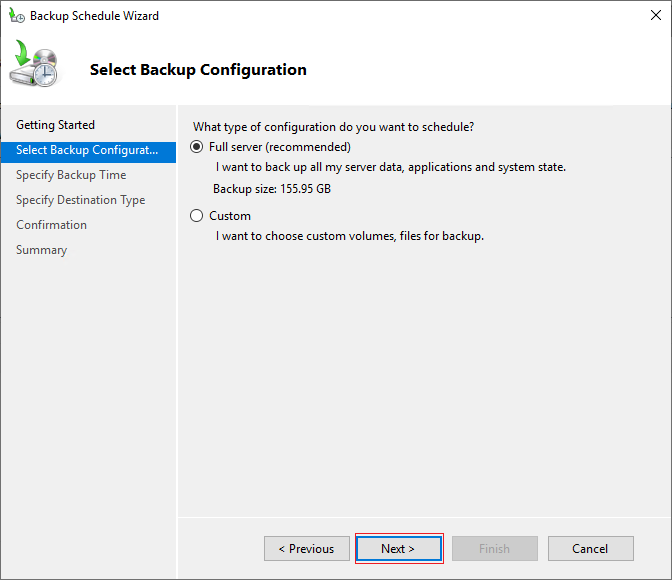Open the Confirmation step in sidebar
672x580 pixels.
tap(51, 225)
